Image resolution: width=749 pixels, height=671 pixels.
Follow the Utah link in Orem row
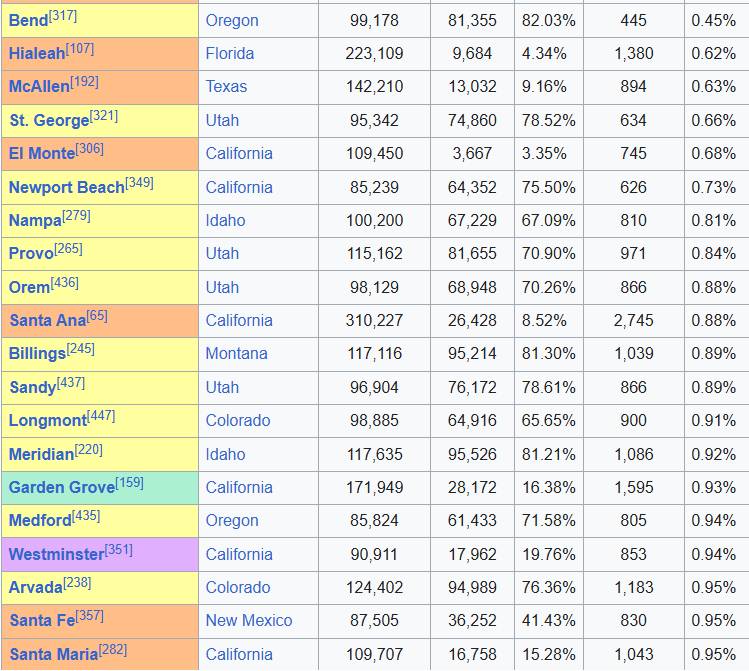tap(222, 287)
